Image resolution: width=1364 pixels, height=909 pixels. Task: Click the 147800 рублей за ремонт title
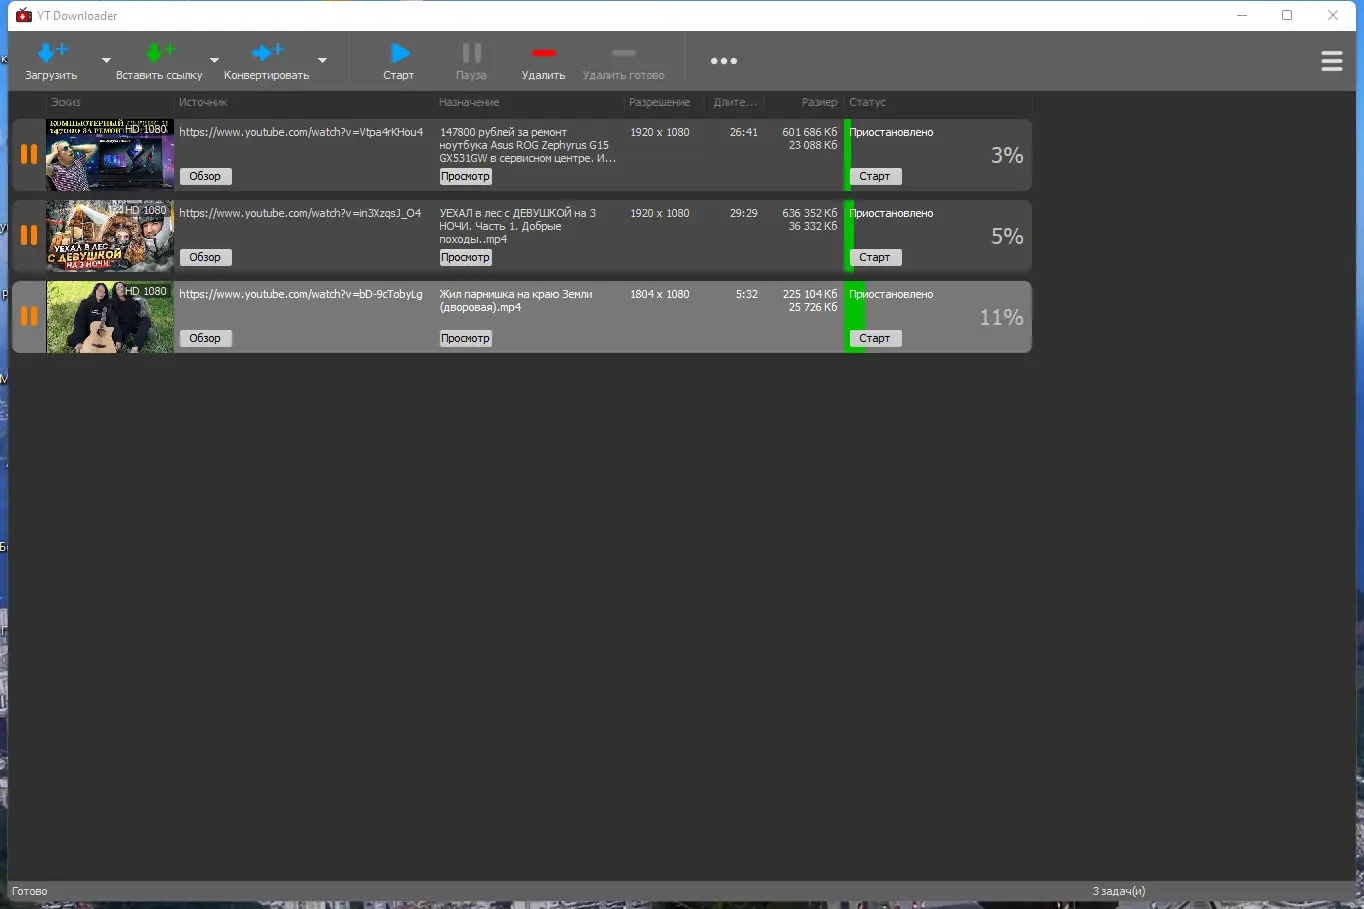pos(528,145)
